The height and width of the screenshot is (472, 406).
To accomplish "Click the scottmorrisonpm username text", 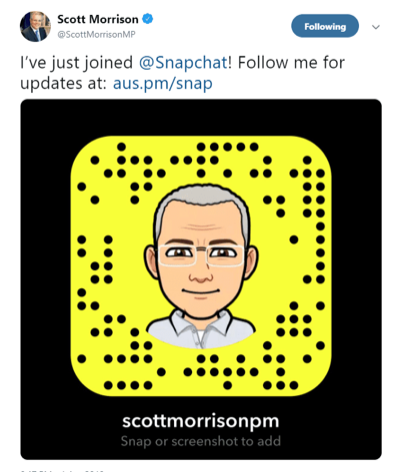I will [x=201, y=421].
